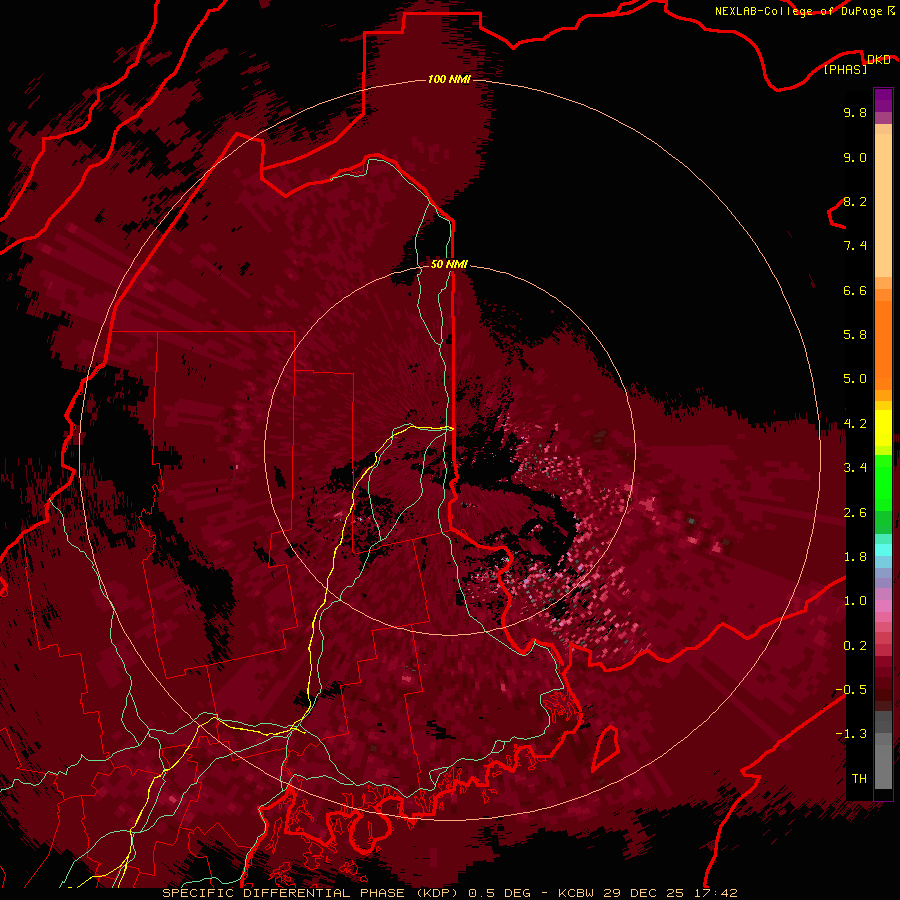Click the NEXLAB-College of DuPage watermark text
Image resolution: width=900 pixels, height=900 pixels.
pos(798,11)
